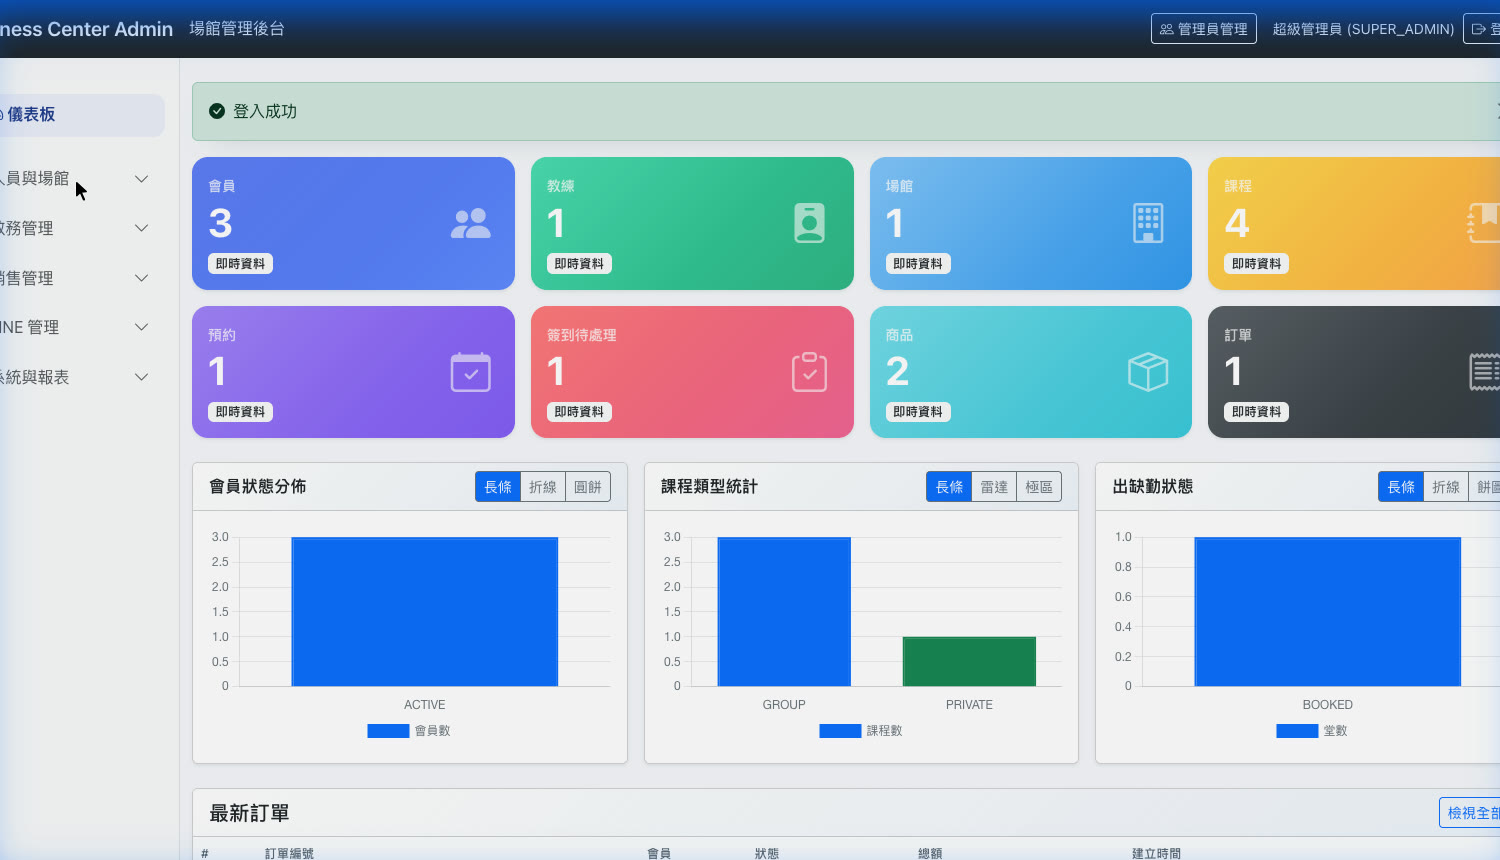
Task: Click the coach badge icon on 教練 card
Action: [x=809, y=223]
